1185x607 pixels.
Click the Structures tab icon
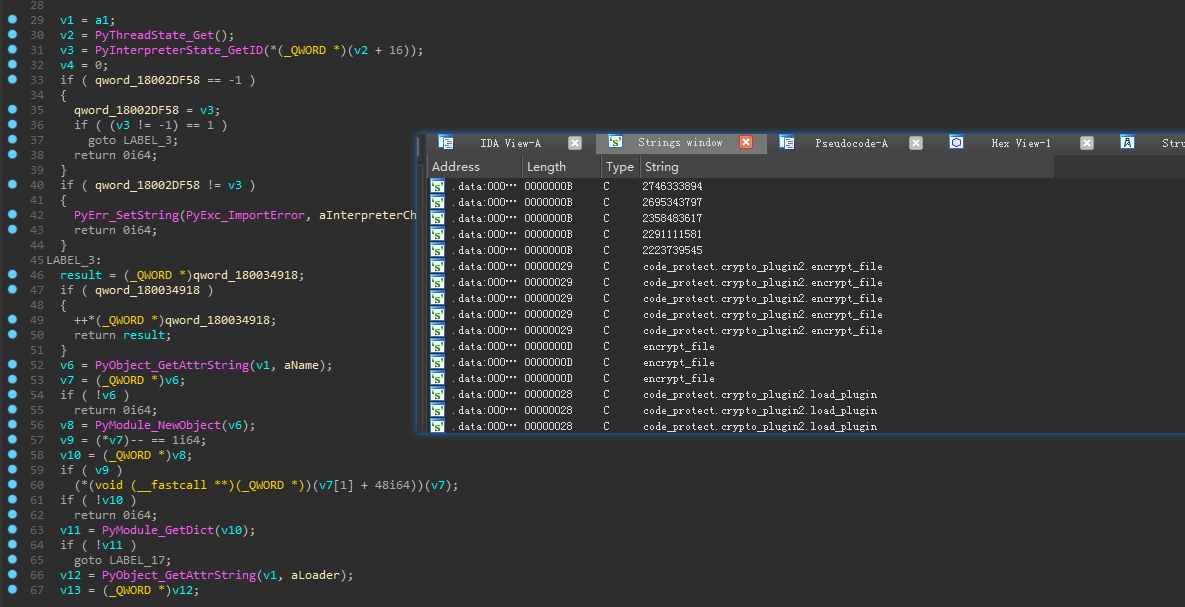(1127, 143)
